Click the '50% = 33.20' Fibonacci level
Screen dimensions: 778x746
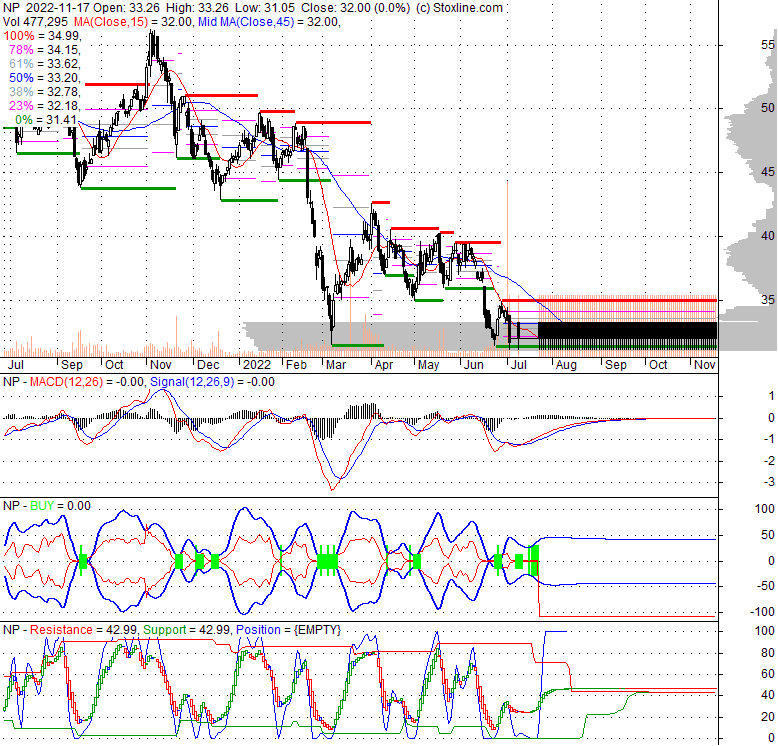[45, 78]
